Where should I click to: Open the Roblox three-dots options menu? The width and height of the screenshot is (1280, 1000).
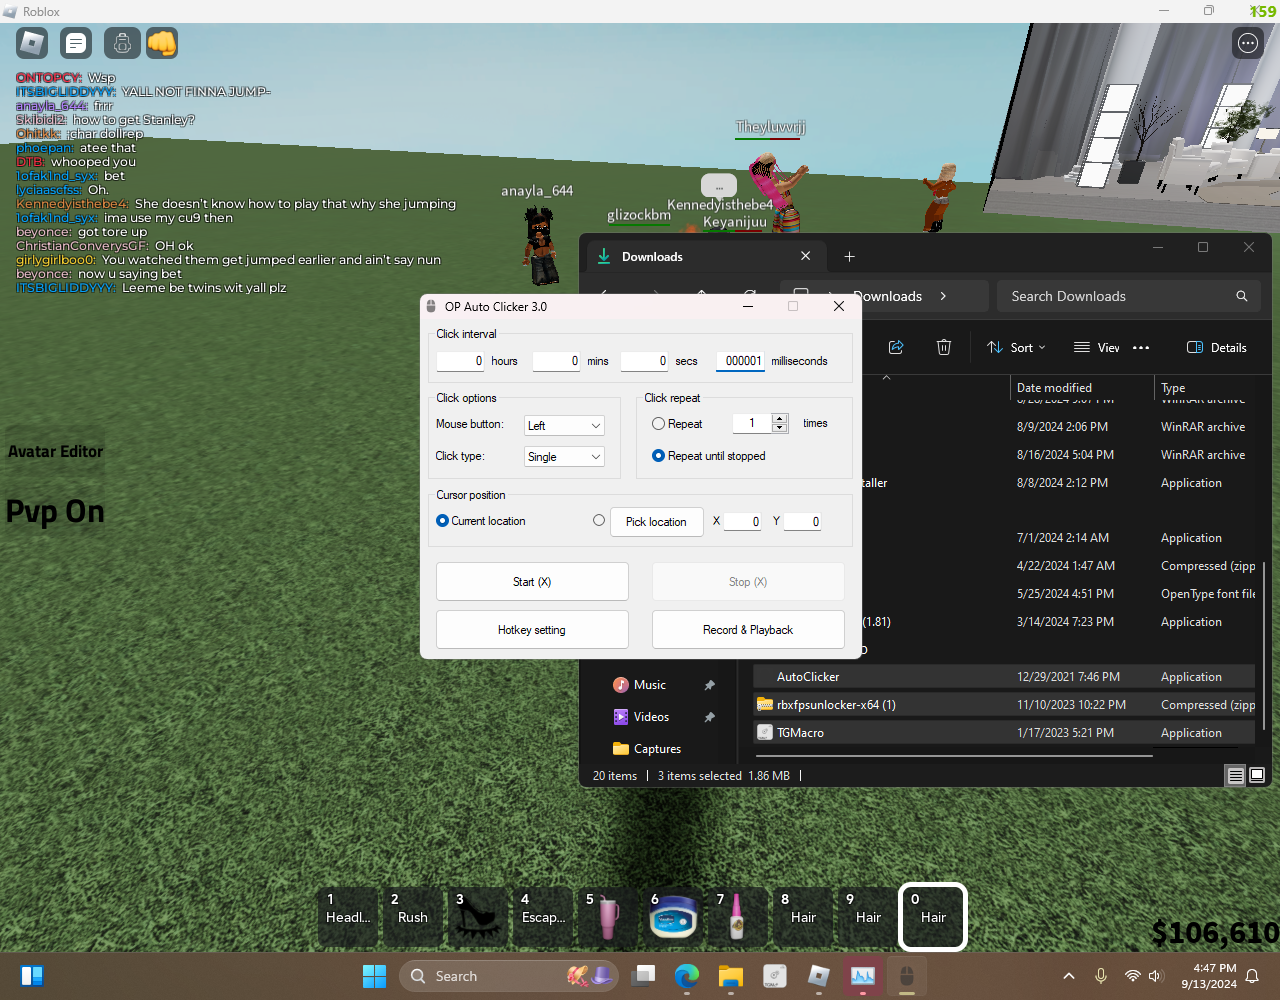click(1248, 43)
